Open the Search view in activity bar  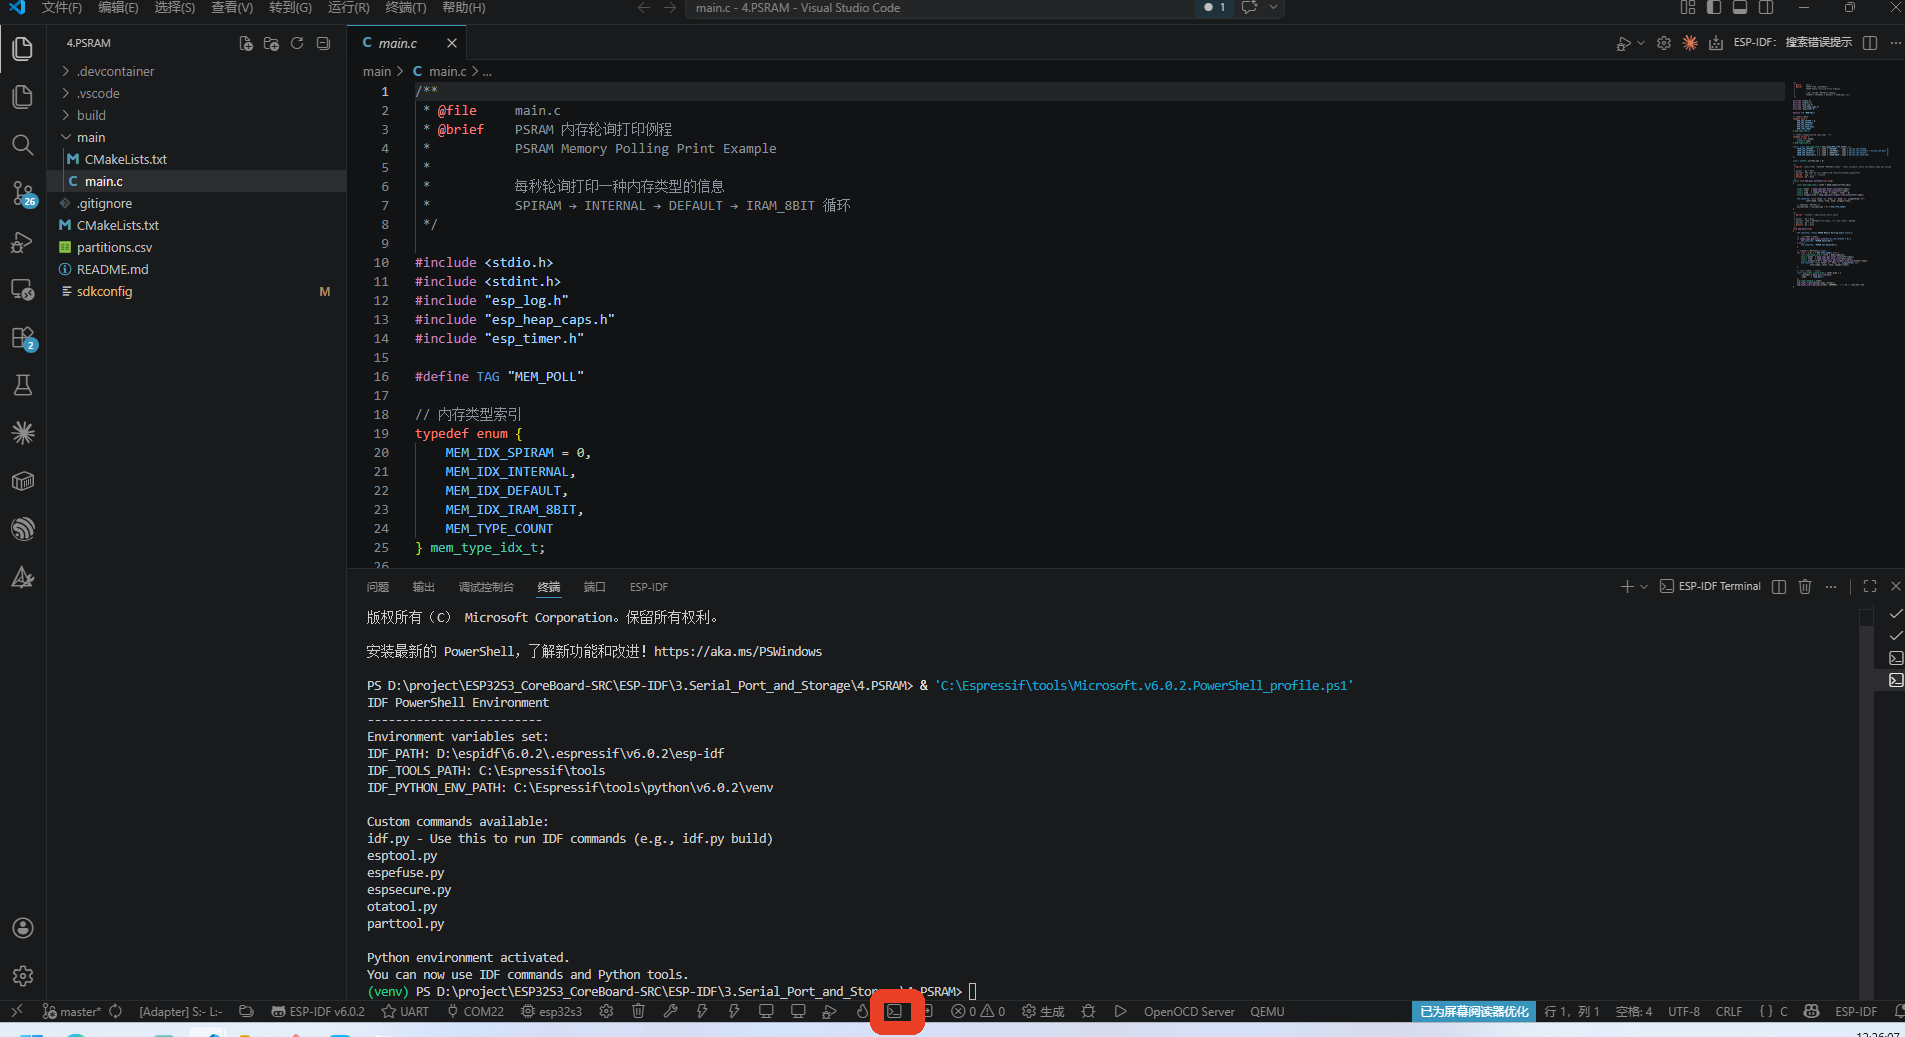[x=23, y=145]
